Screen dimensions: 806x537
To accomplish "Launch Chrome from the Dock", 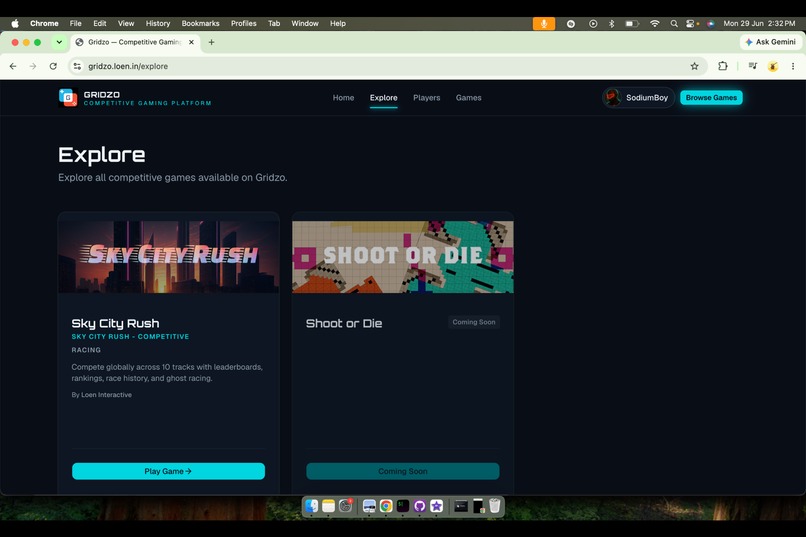I will [386, 506].
